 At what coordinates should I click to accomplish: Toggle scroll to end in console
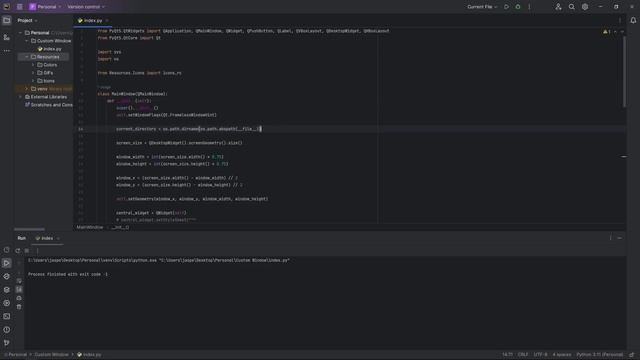[19, 289]
